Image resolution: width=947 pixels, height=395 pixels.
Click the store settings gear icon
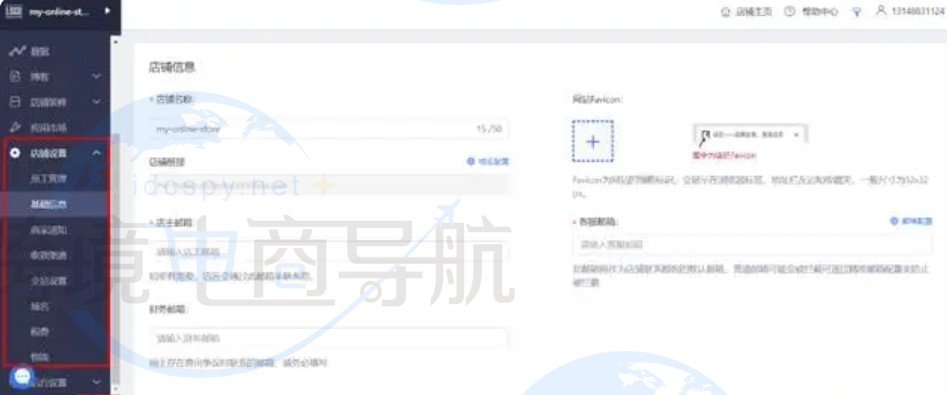point(16,153)
